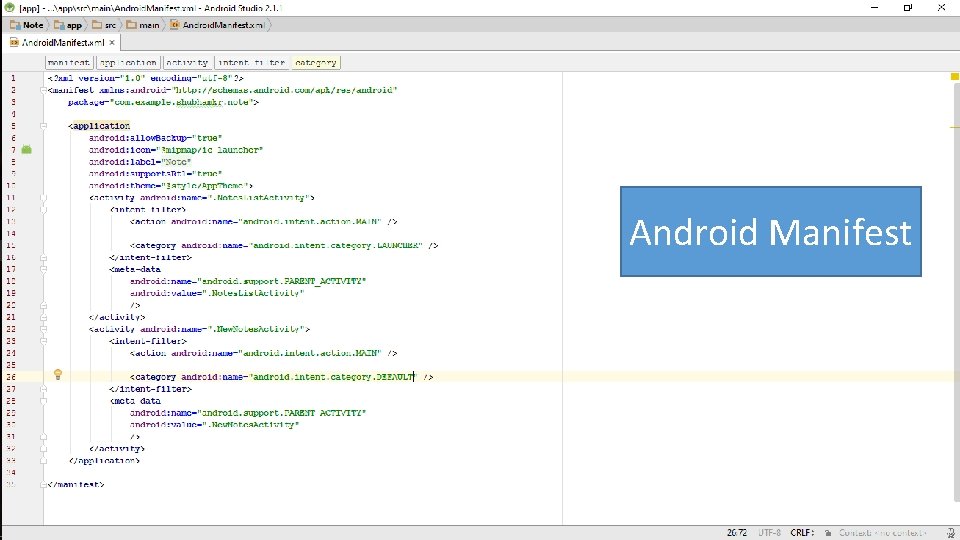The height and width of the screenshot is (540, 960).
Task: Click the 26:72 caret position in status bar
Action: (737, 533)
